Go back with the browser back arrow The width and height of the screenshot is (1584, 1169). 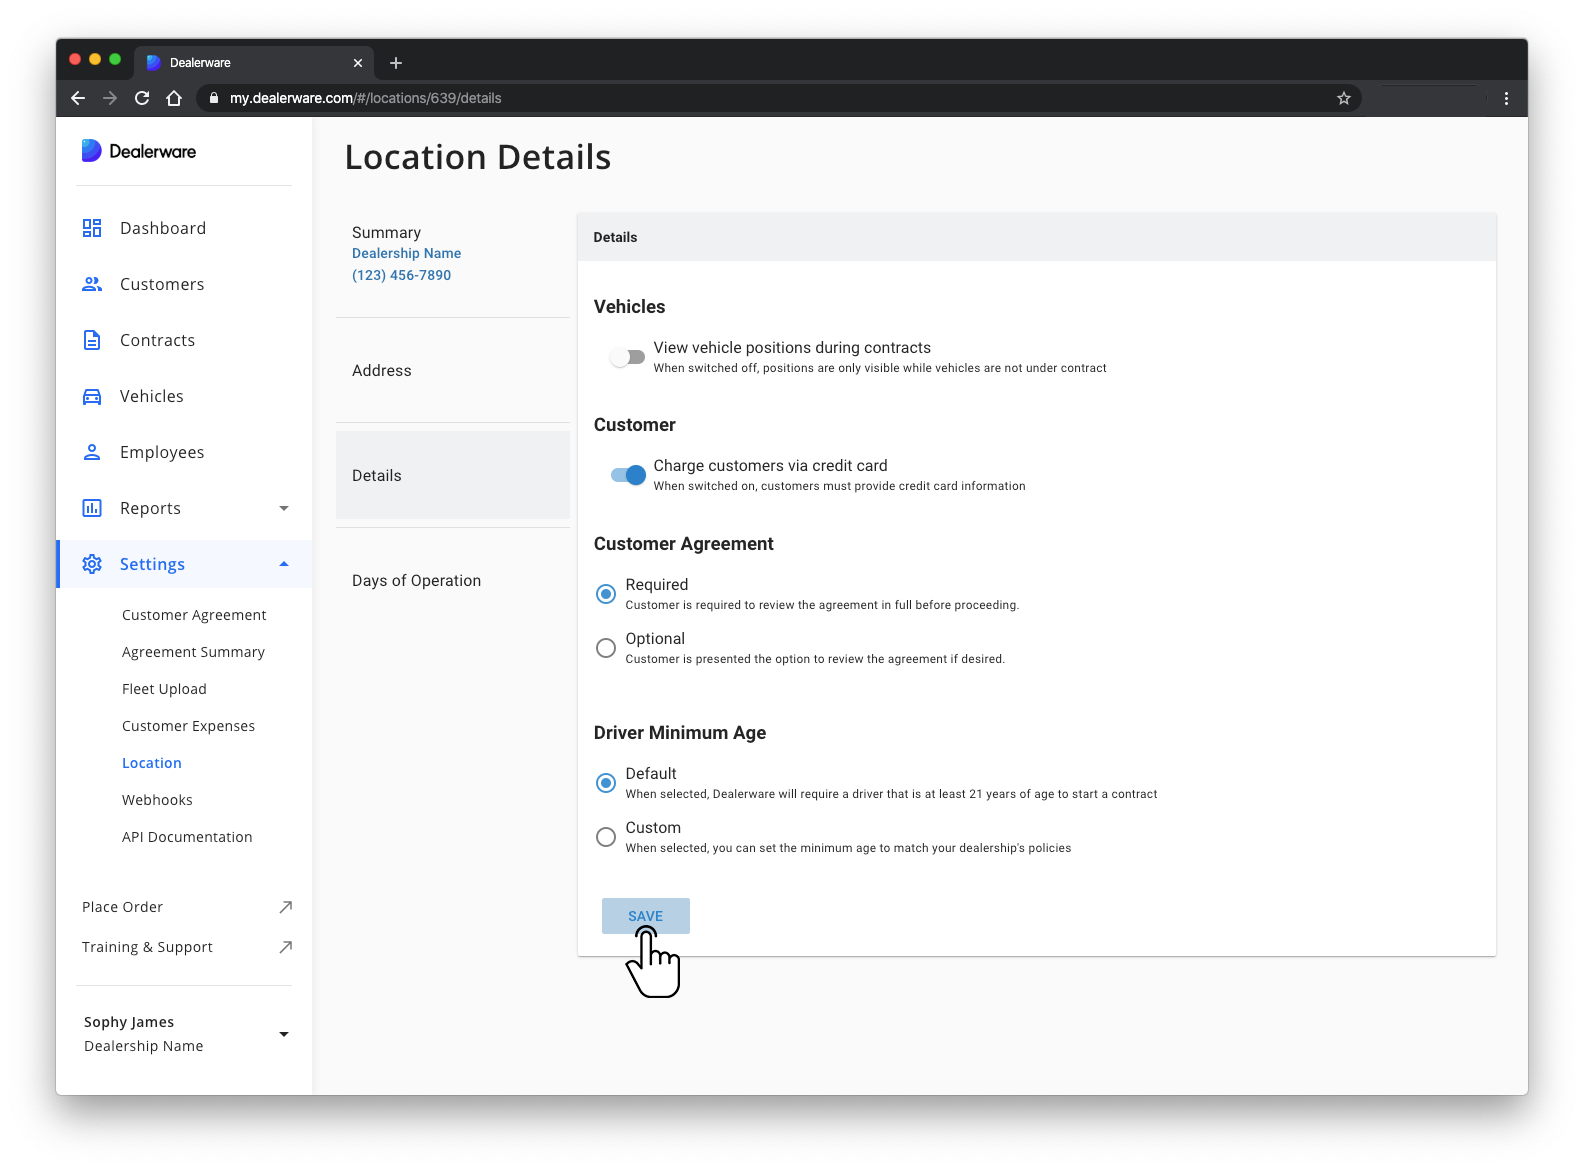tap(78, 98)
